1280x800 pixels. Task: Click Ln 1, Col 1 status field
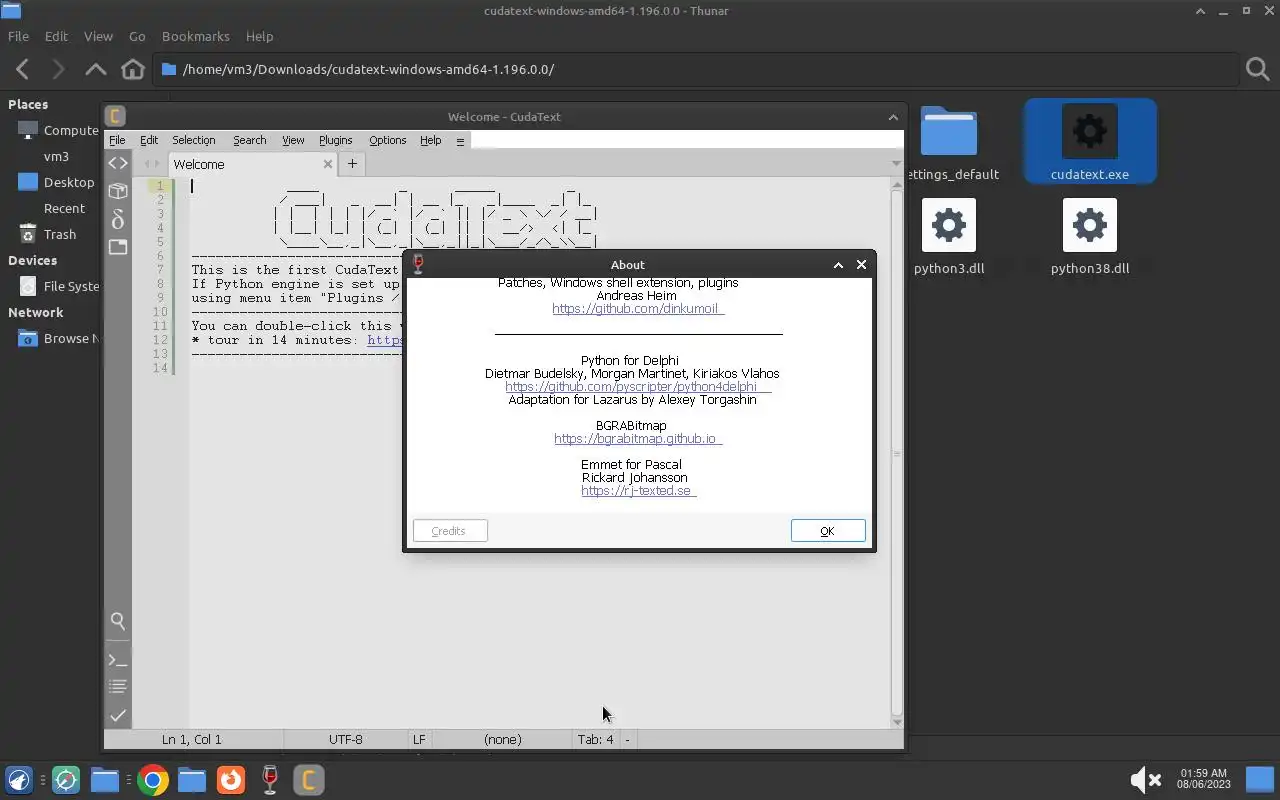tap(192, 740)
